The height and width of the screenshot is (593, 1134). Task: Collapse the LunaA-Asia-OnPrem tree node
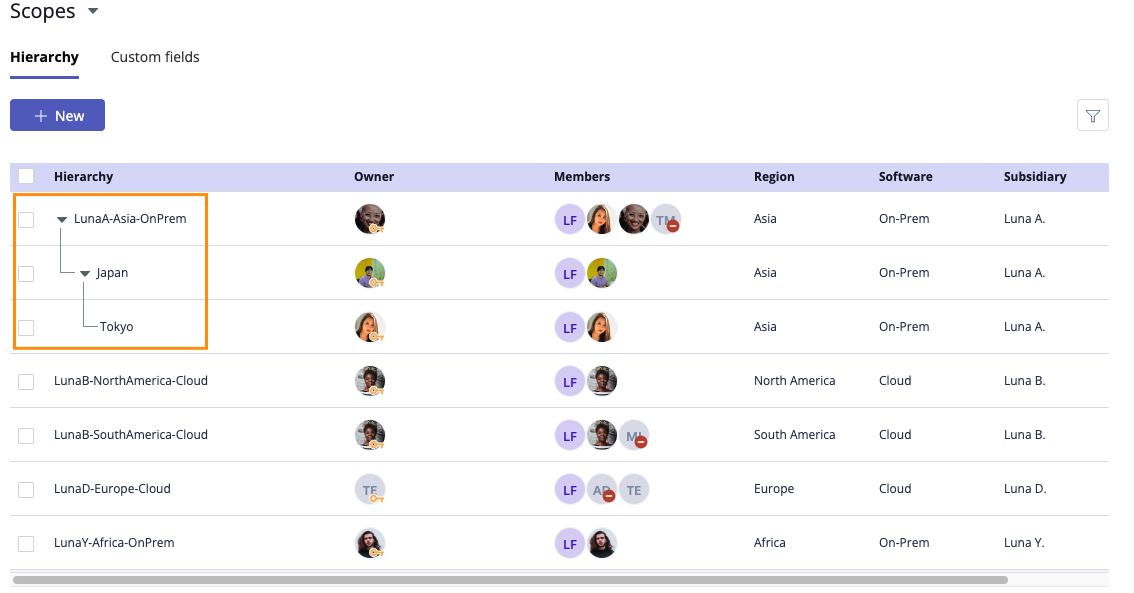tap(62, 219)
